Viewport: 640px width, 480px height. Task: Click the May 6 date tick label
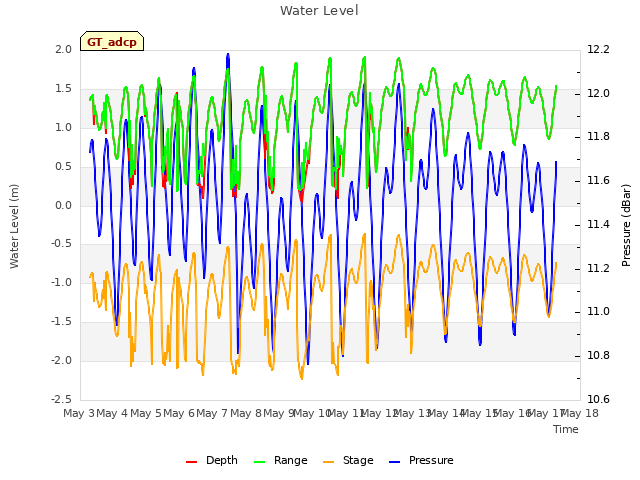(x=179, y=413)
